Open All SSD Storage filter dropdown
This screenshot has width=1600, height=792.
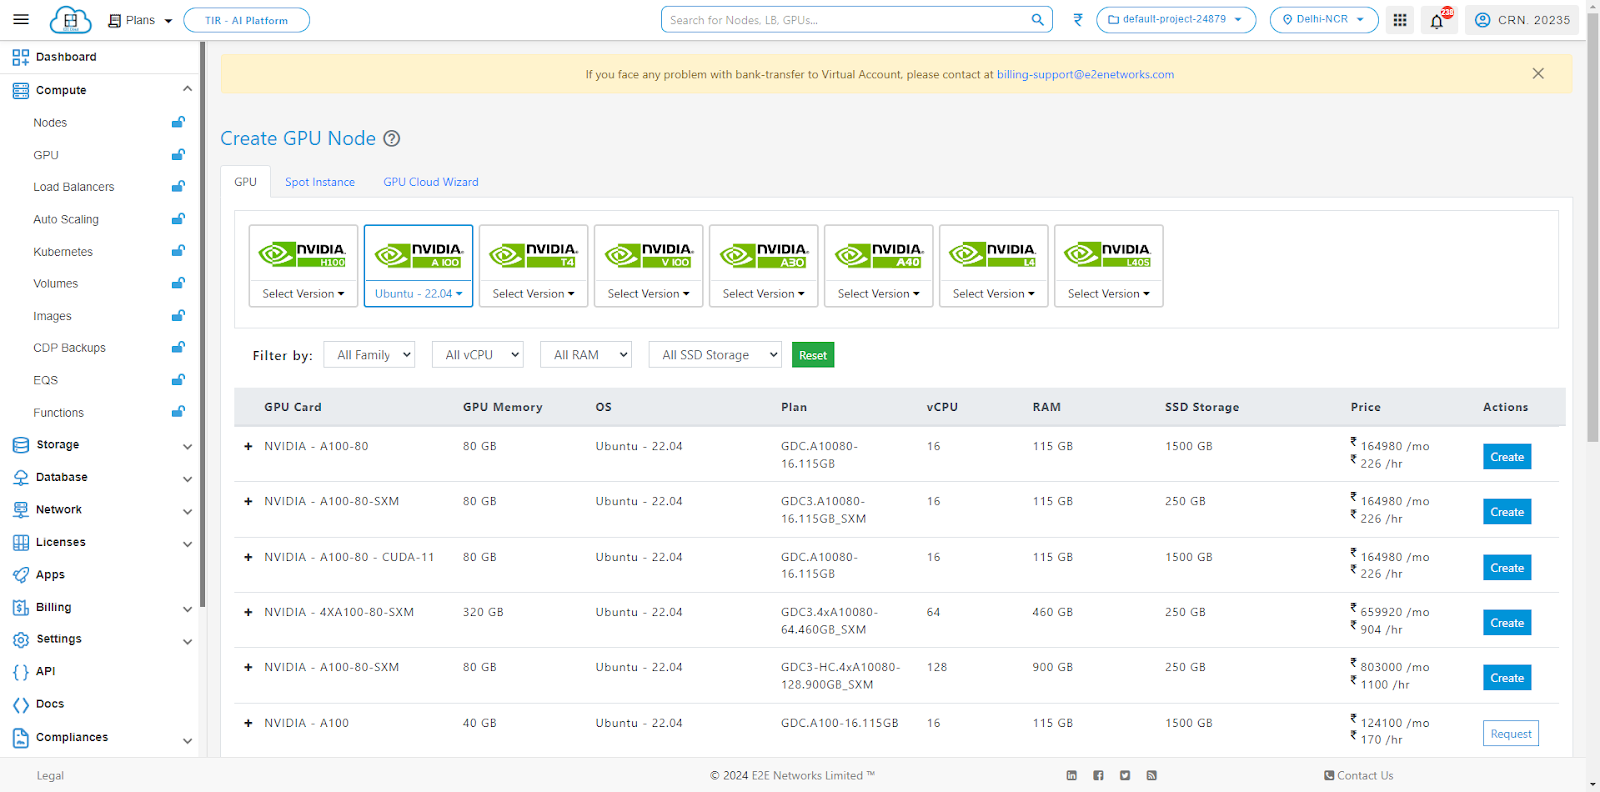point(715,355)
